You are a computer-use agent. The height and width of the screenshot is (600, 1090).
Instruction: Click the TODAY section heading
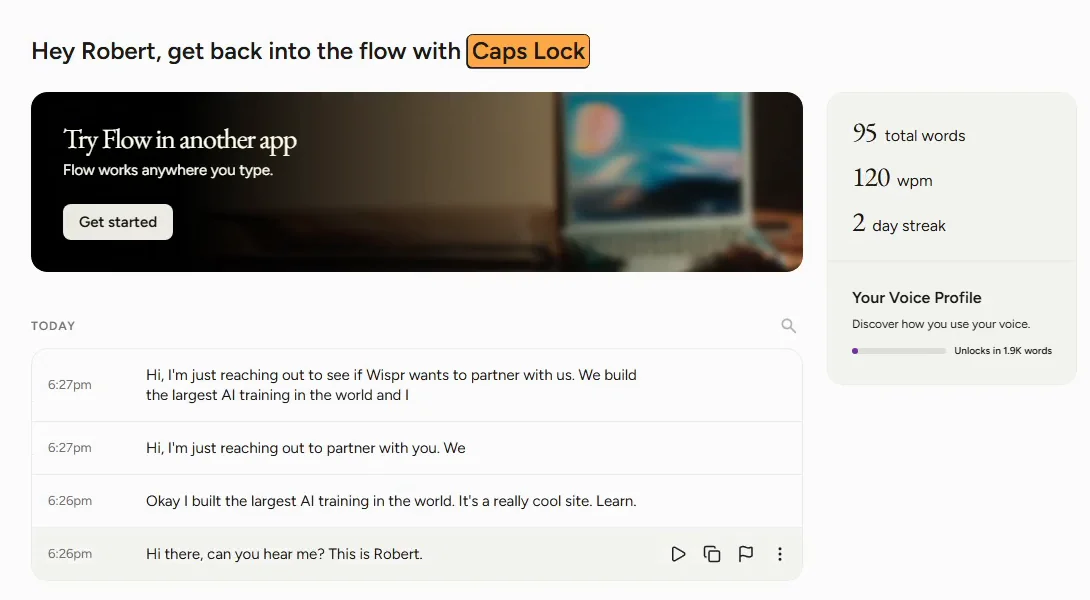[53, 326]
